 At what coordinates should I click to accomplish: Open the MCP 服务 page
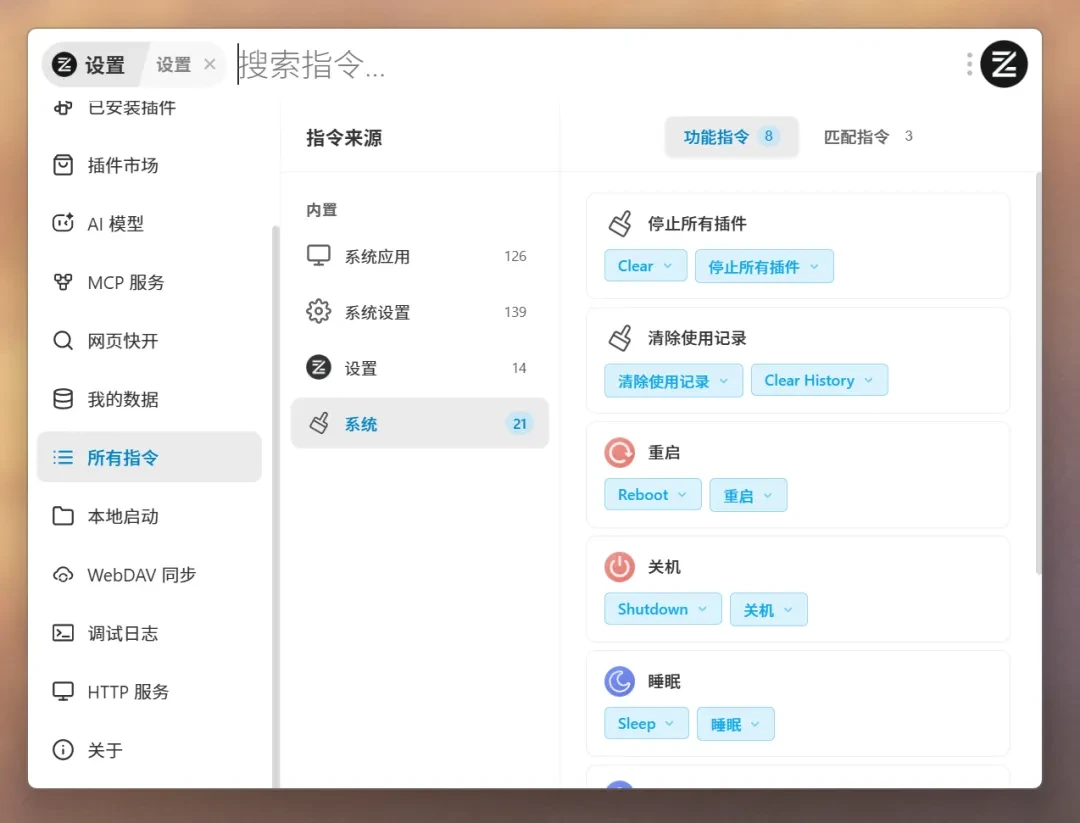coord(149,282)
